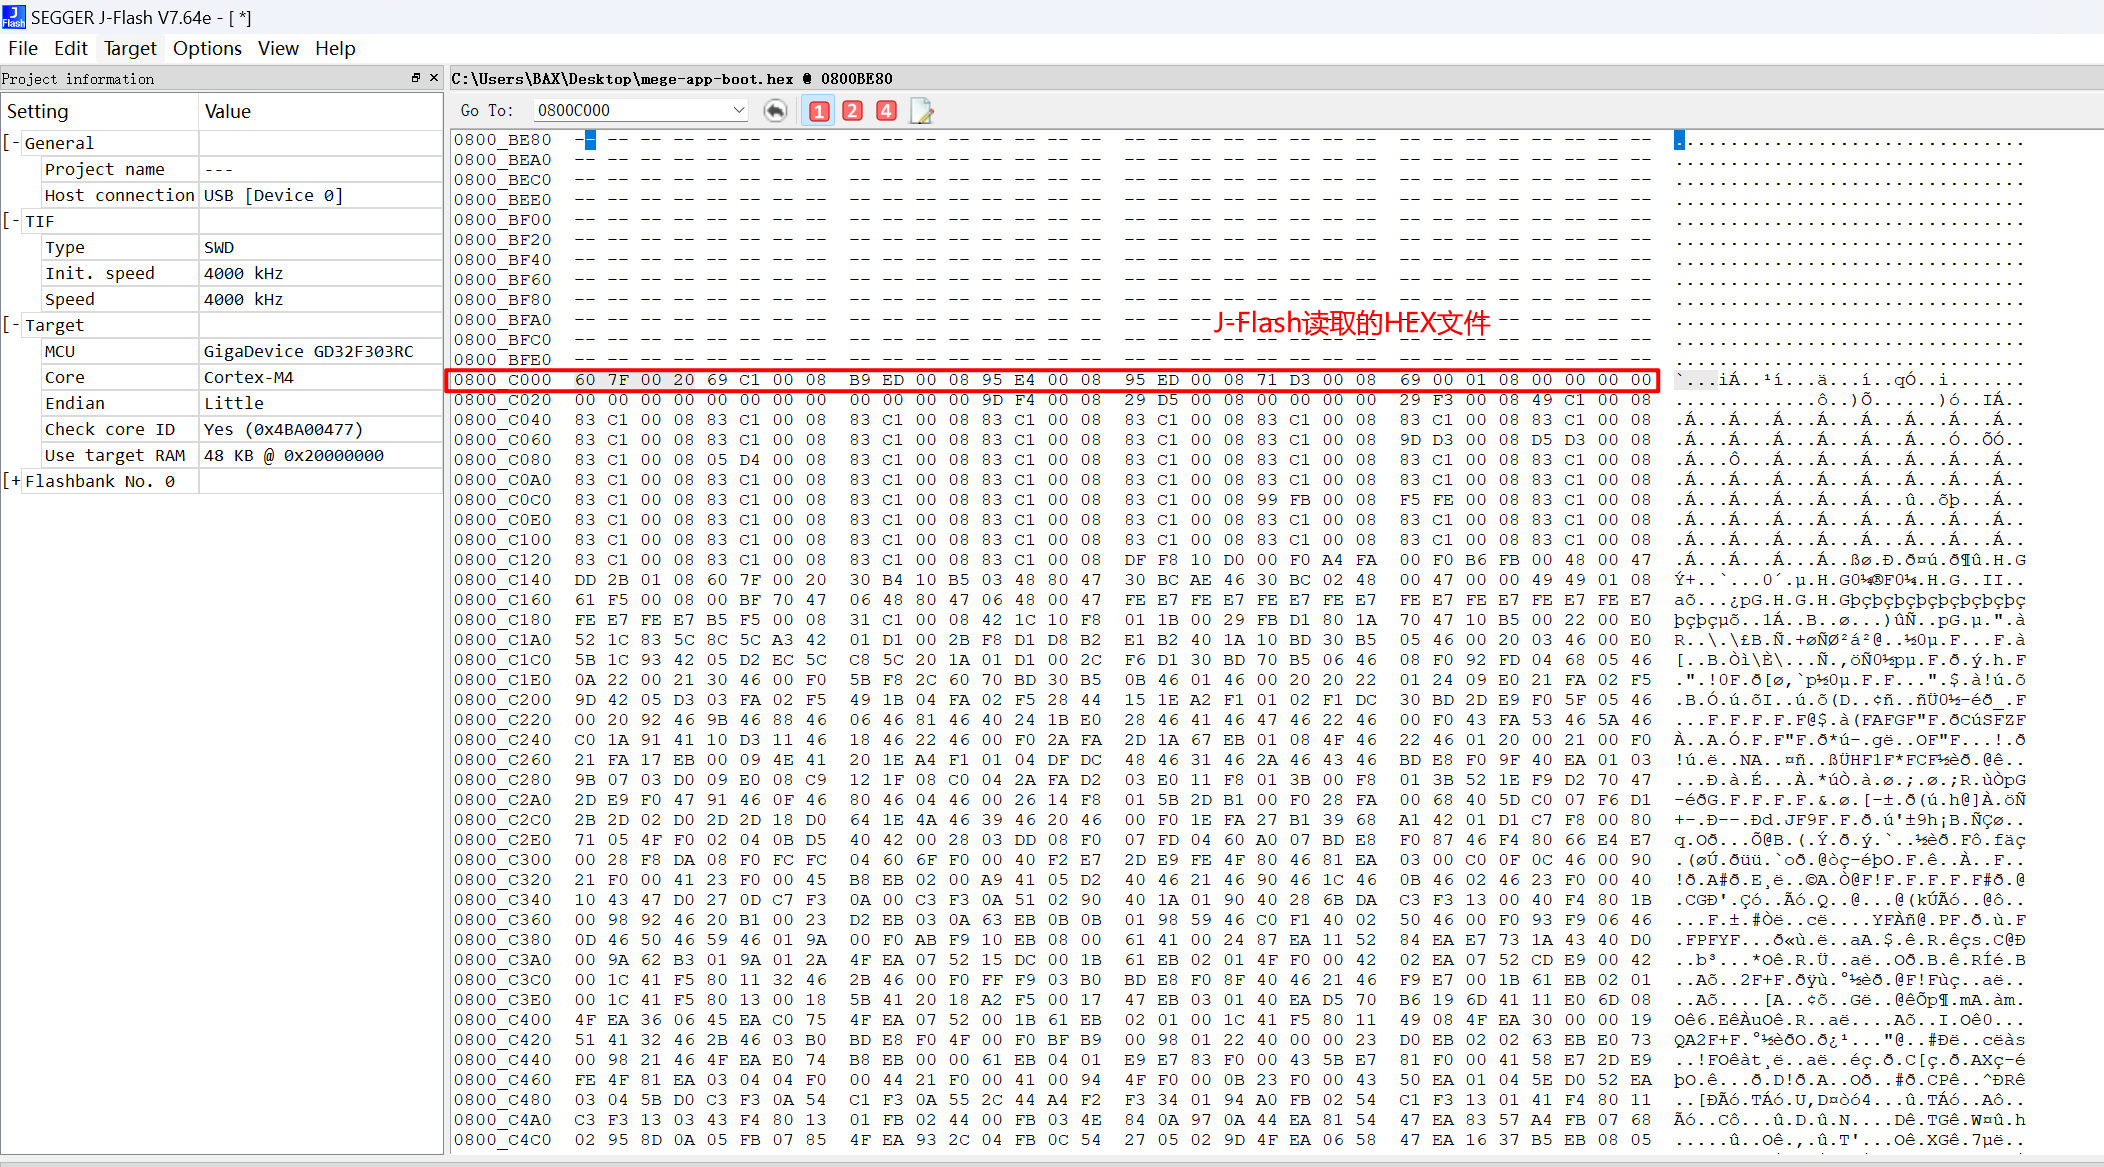Click address label 0800_C120
This screenshot has height=1167, width=2104.
click(x=502, y=560)
